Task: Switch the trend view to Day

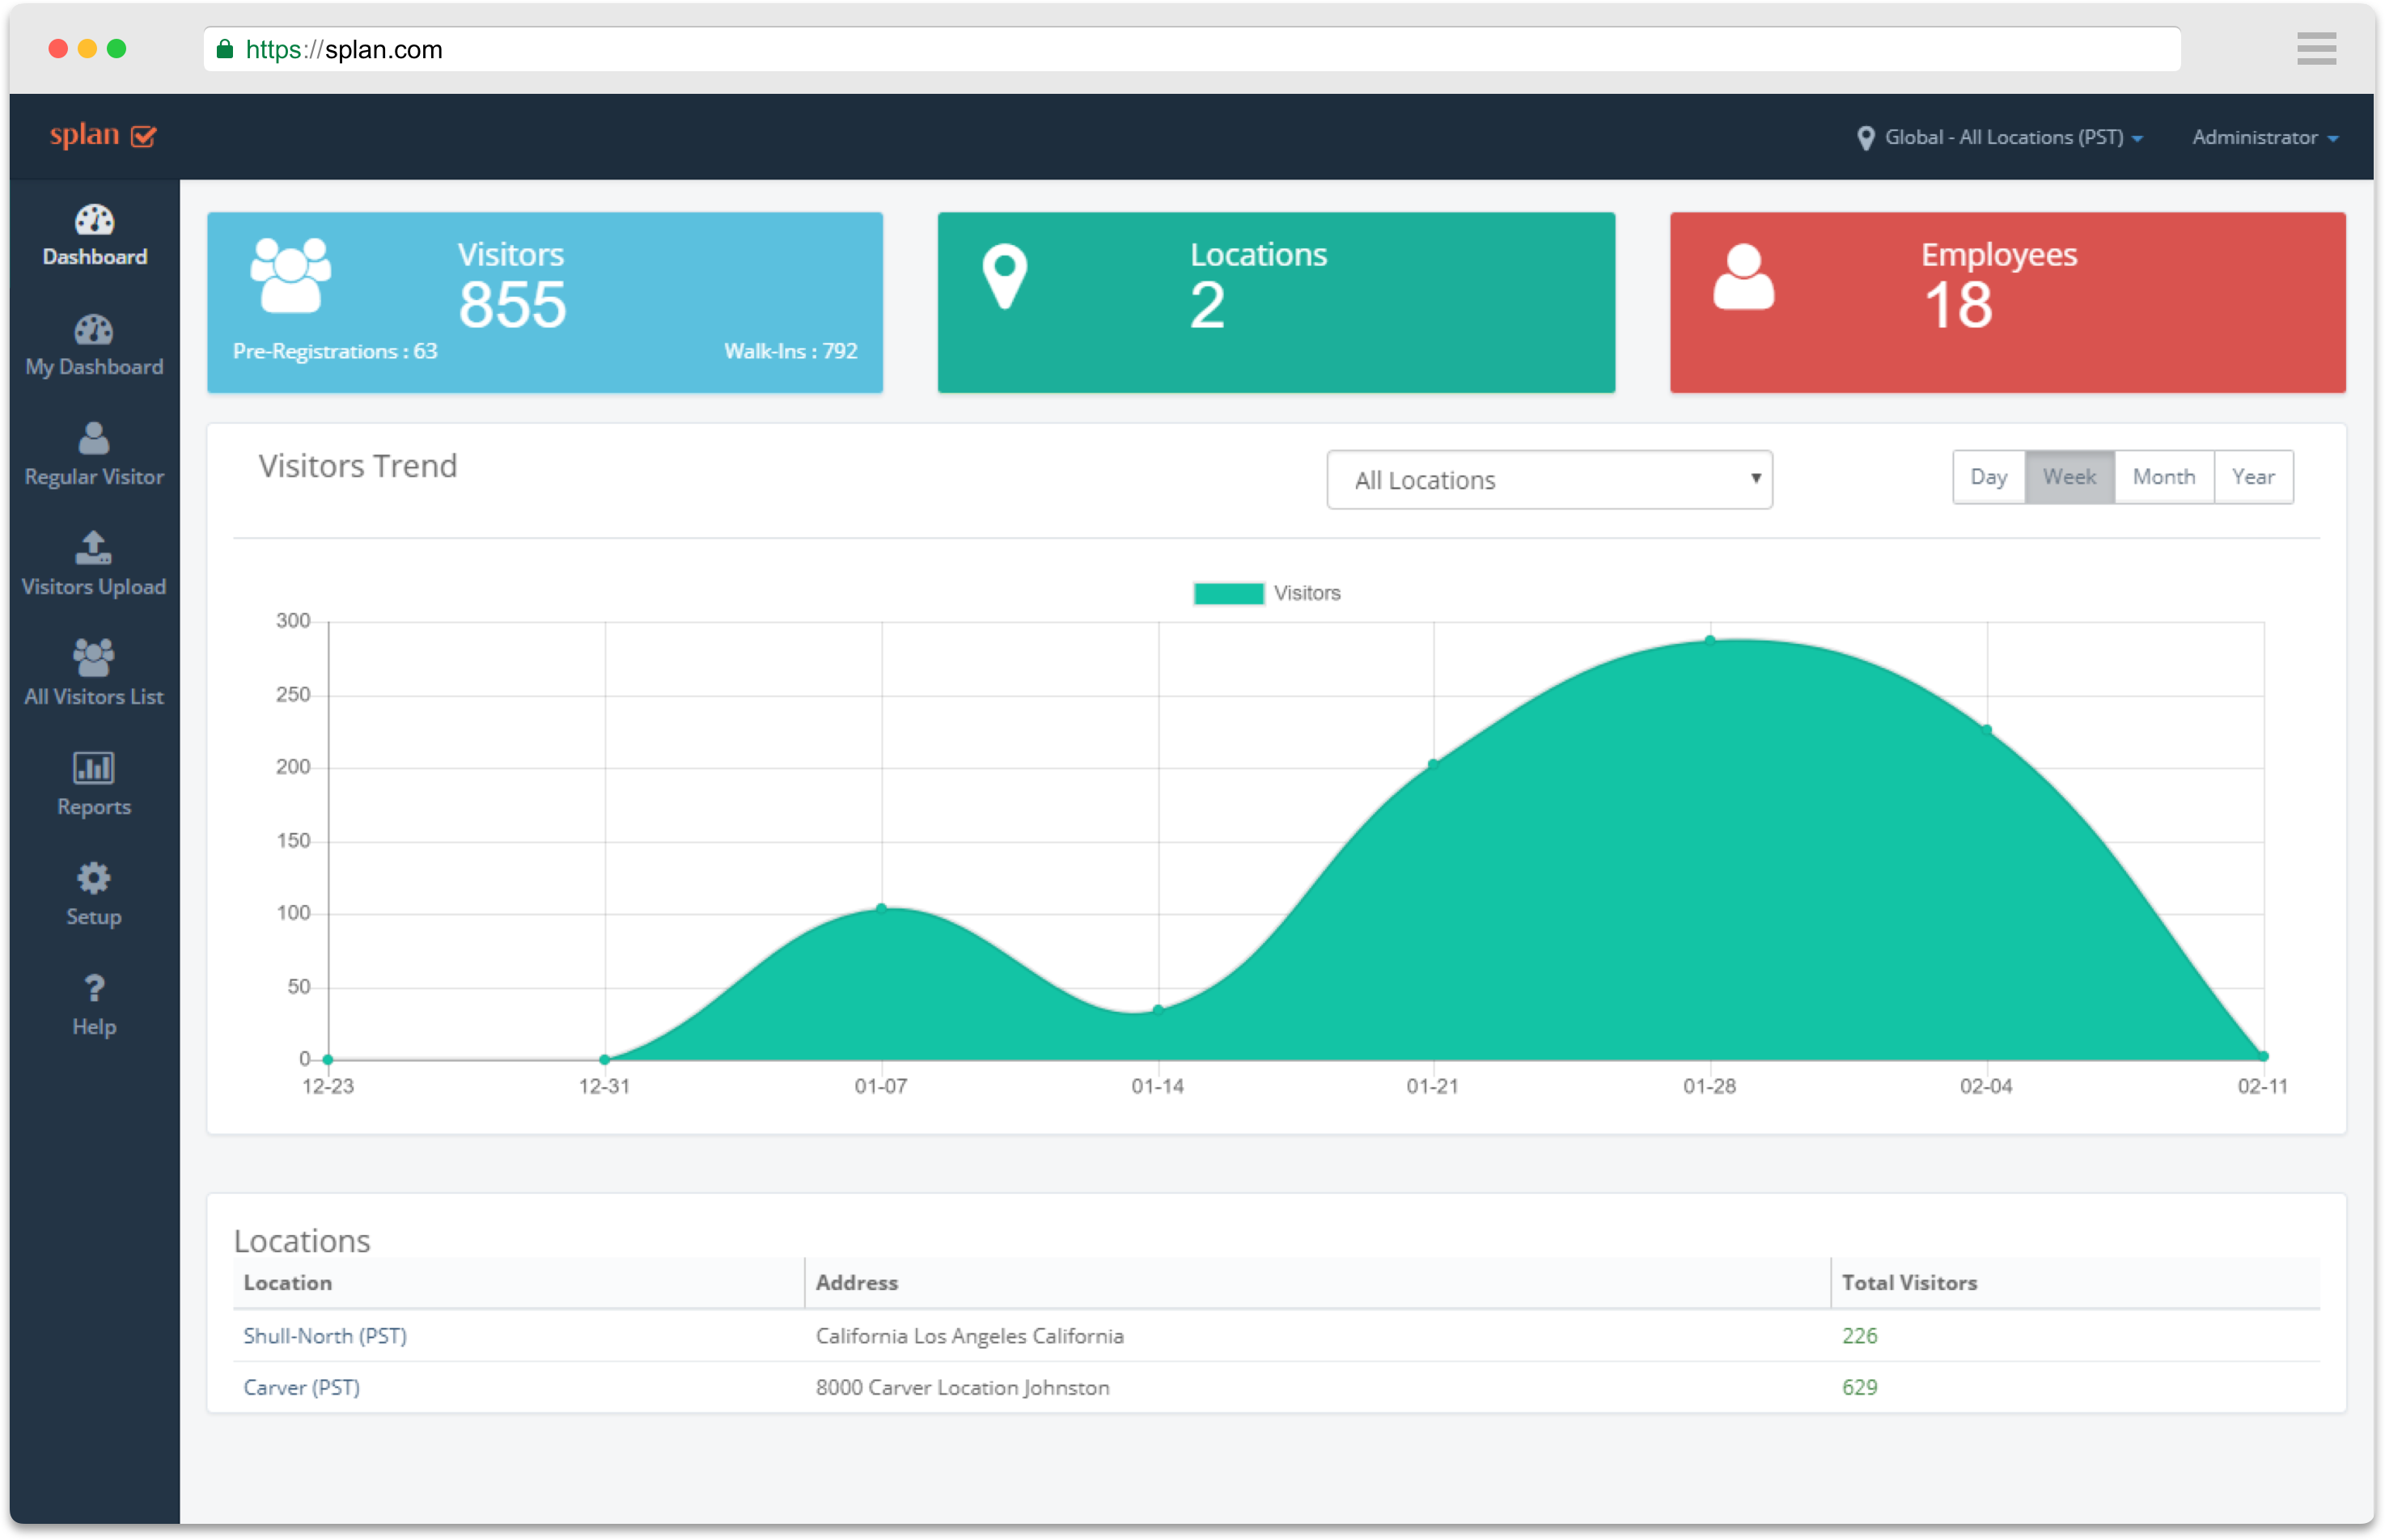Action: coord(1988,477)
